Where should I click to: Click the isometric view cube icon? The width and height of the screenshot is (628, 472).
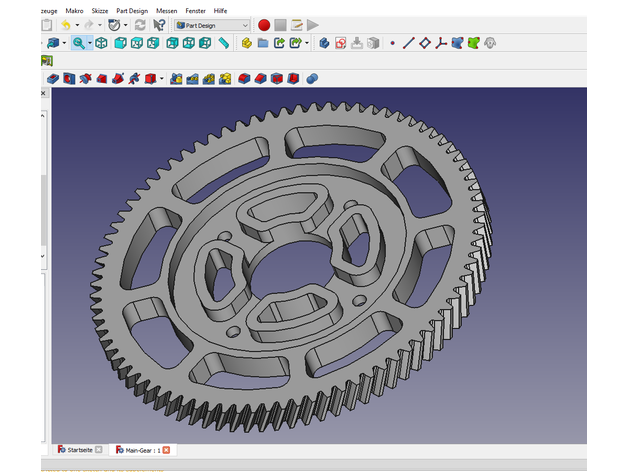[102, 43]
